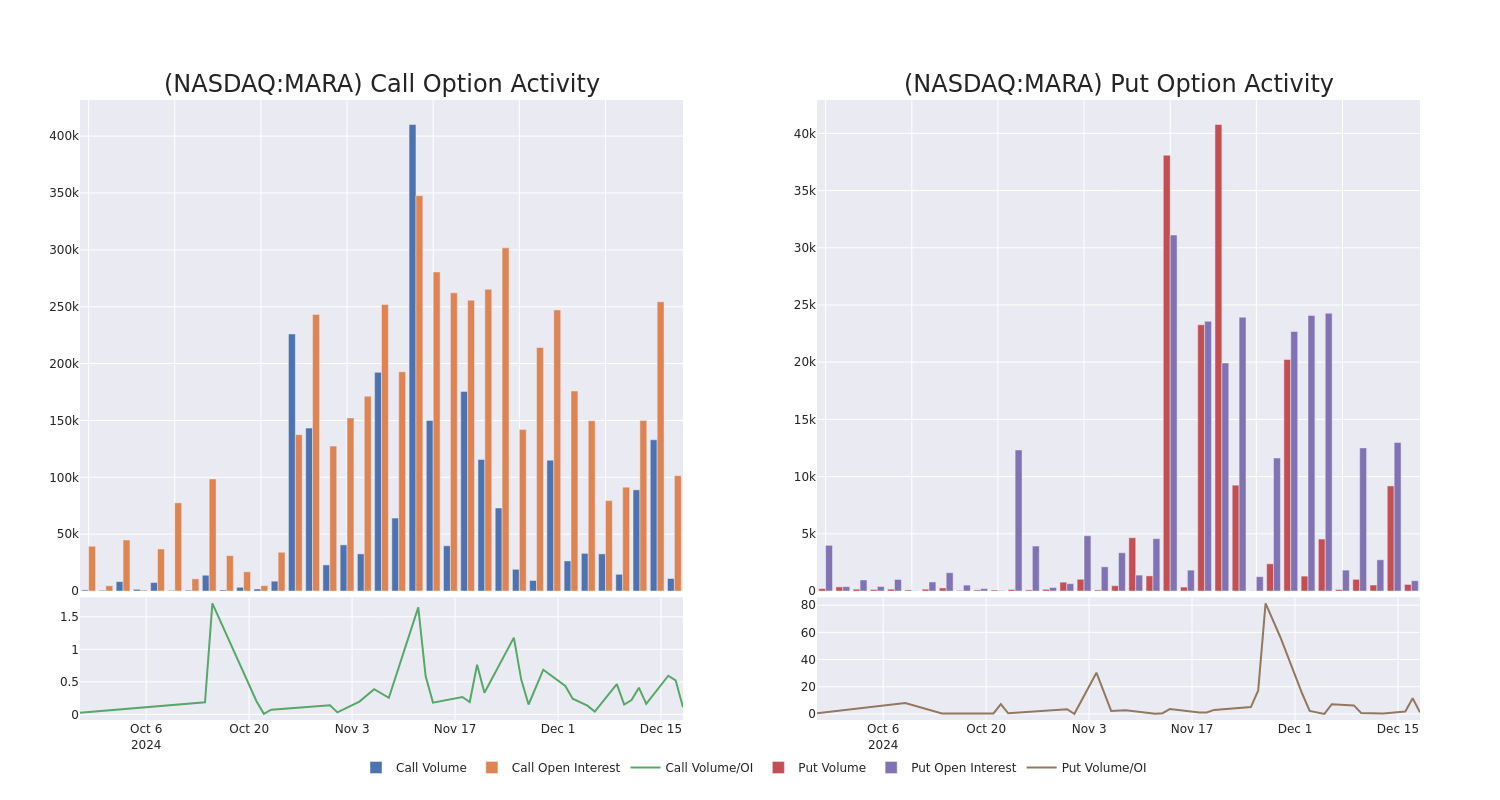Click the 'Call Volume' legend label
This screenshot has height=800, width=1500.
point(431,768)
